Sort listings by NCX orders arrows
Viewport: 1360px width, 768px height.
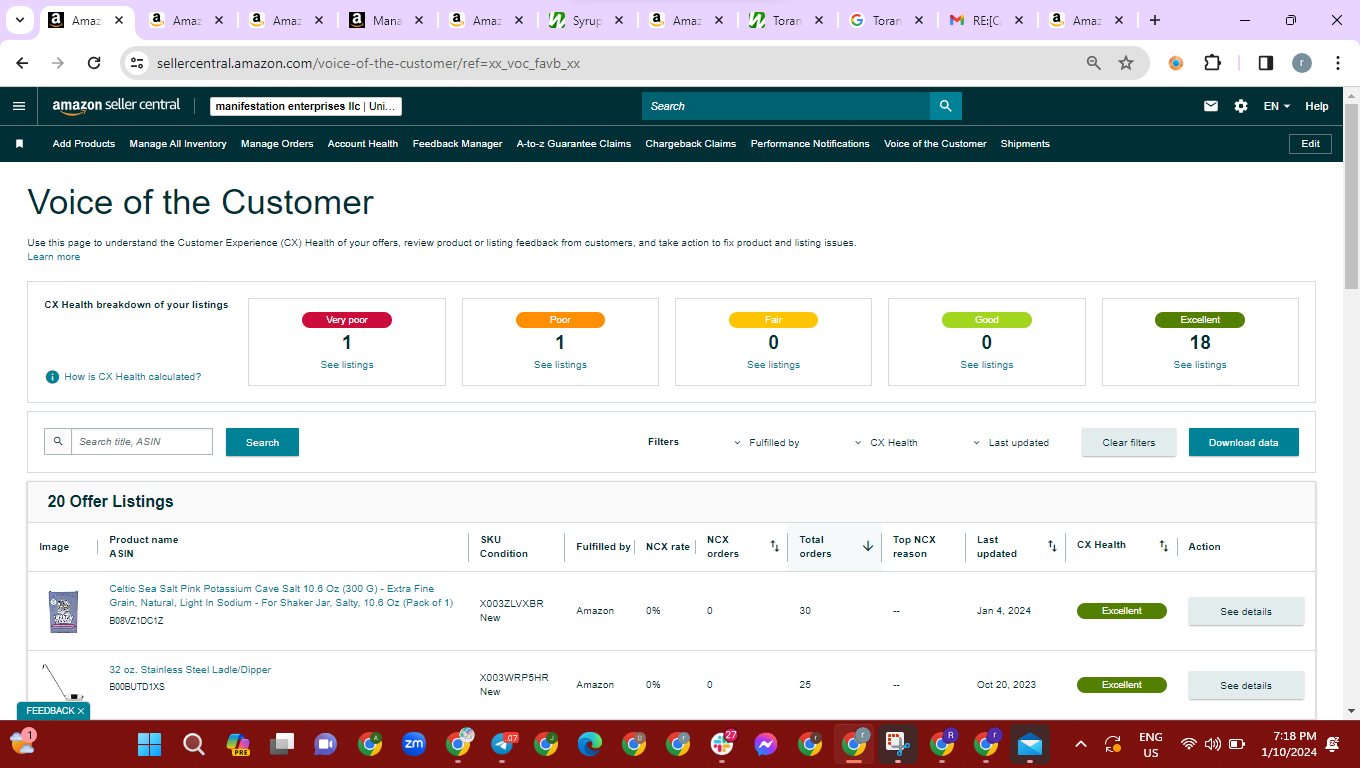(x=774, y=546)
